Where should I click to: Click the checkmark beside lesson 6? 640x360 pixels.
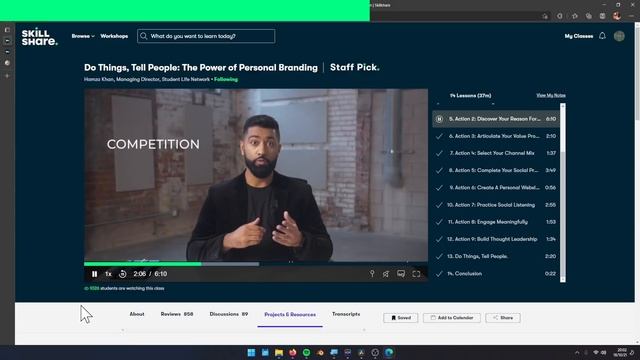point(439,136)
